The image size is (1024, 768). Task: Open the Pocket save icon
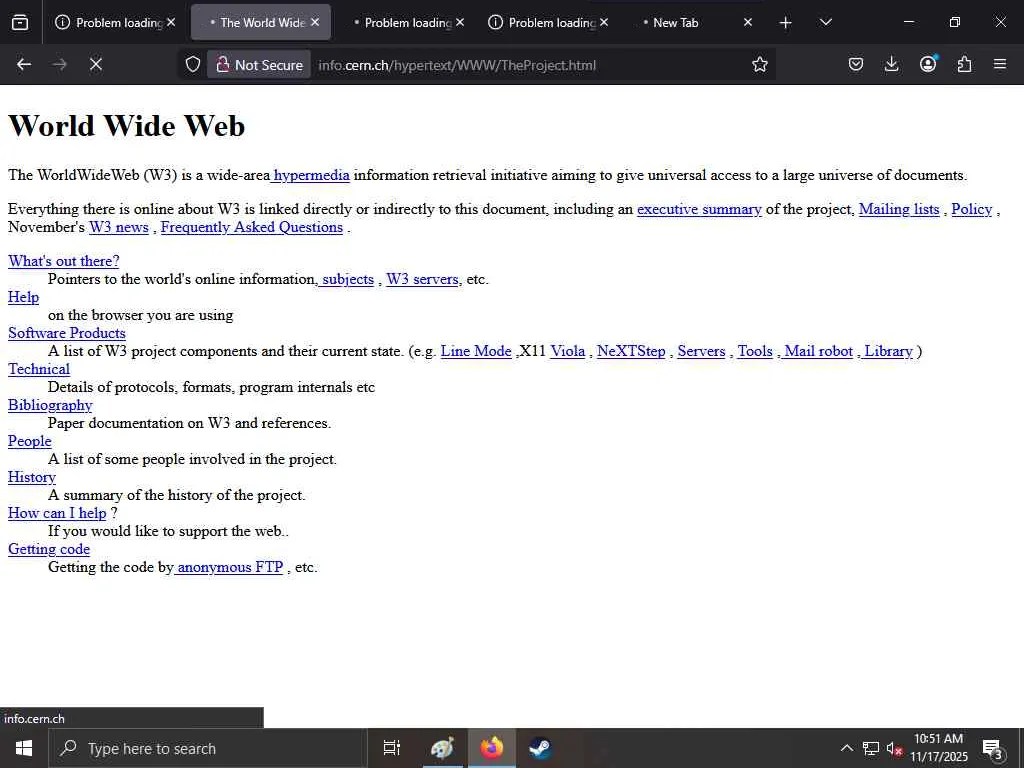pyautogui.click(x=856, y=64)
